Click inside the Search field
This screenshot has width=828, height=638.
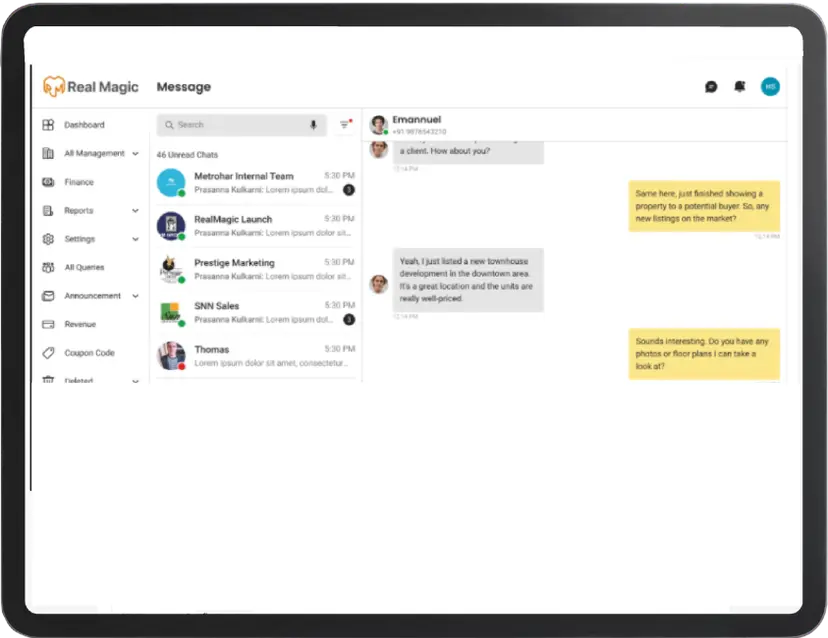coord(230,124)
